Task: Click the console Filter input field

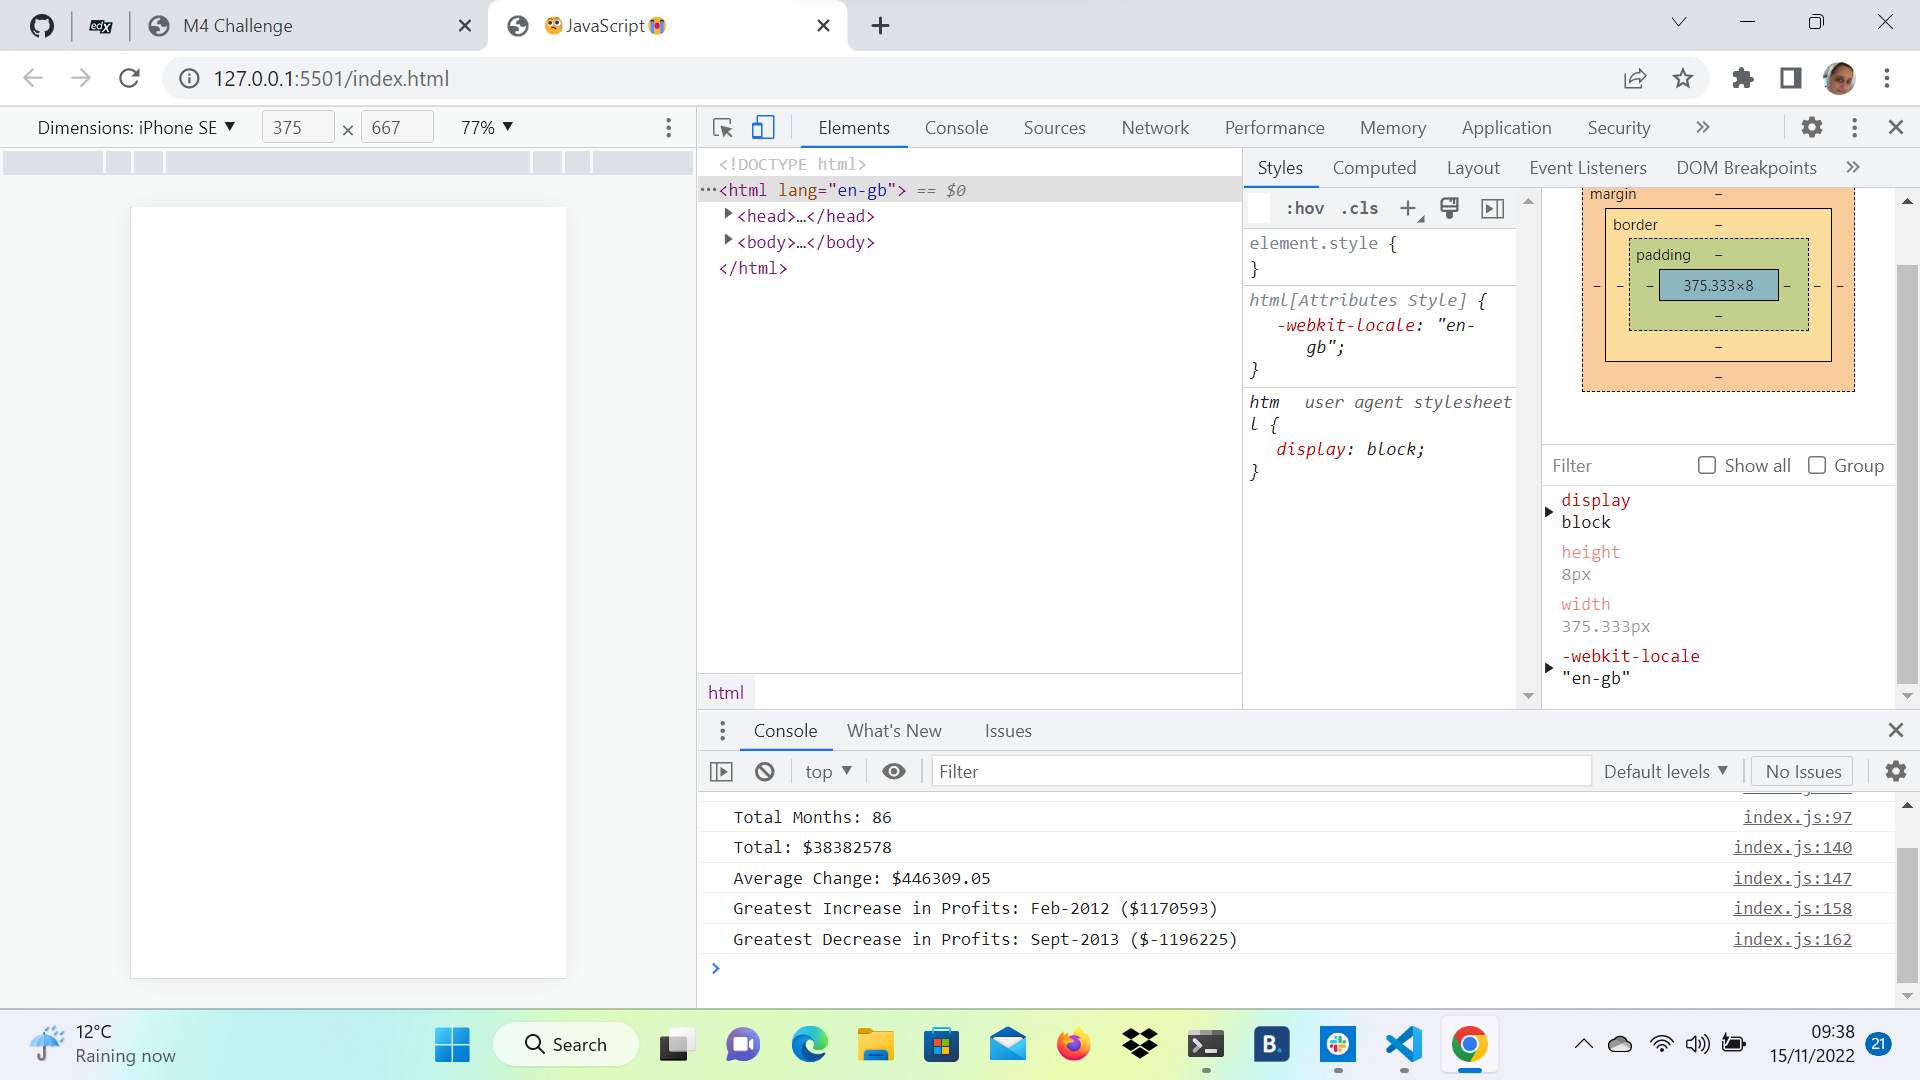Action: point(1260,771)
